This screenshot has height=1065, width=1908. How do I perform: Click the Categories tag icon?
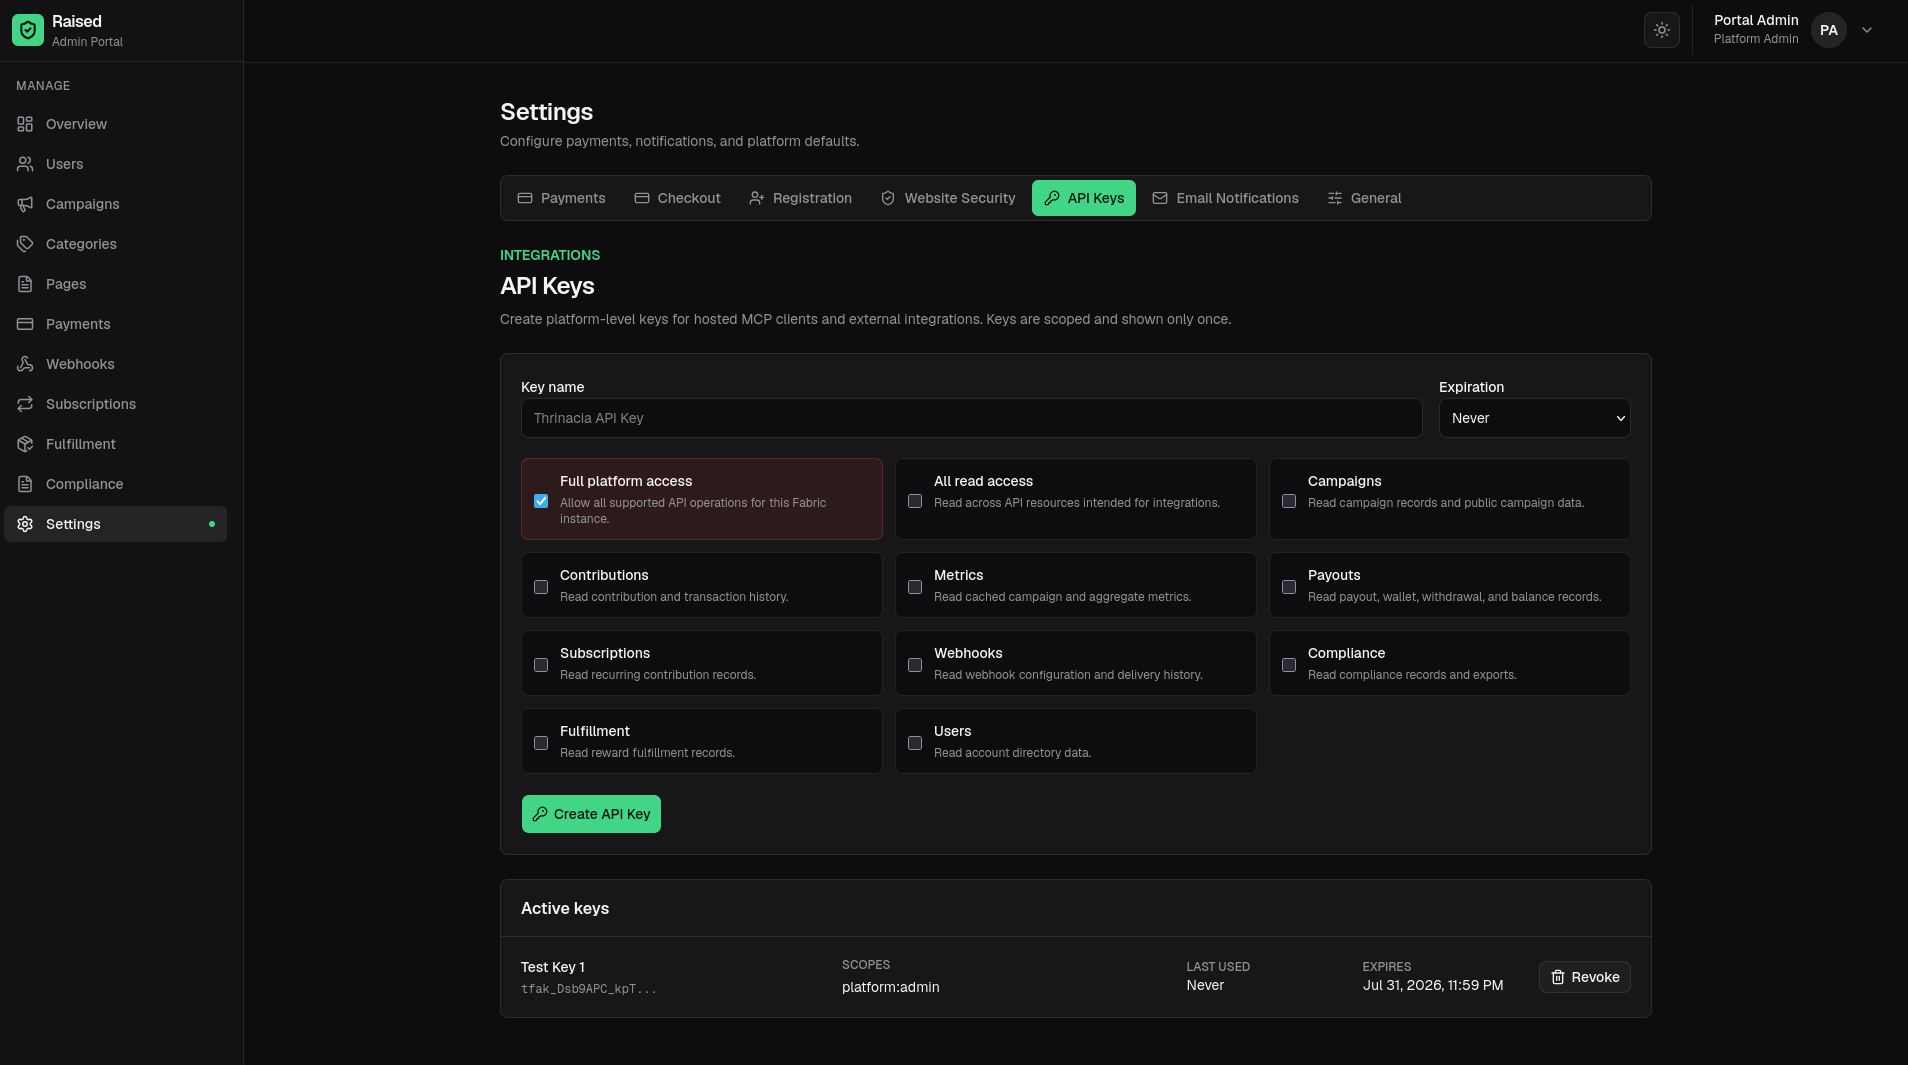click(25, 244)
